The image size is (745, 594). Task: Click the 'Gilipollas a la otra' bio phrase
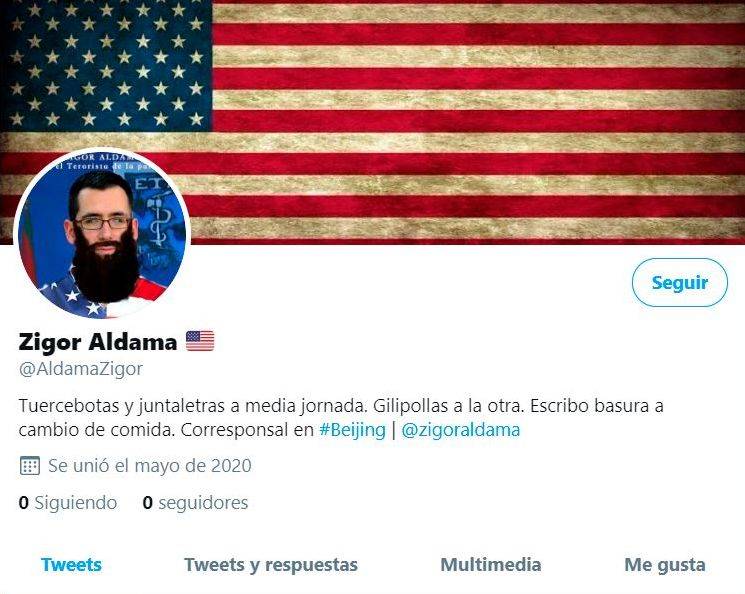(x=448, y=406)
